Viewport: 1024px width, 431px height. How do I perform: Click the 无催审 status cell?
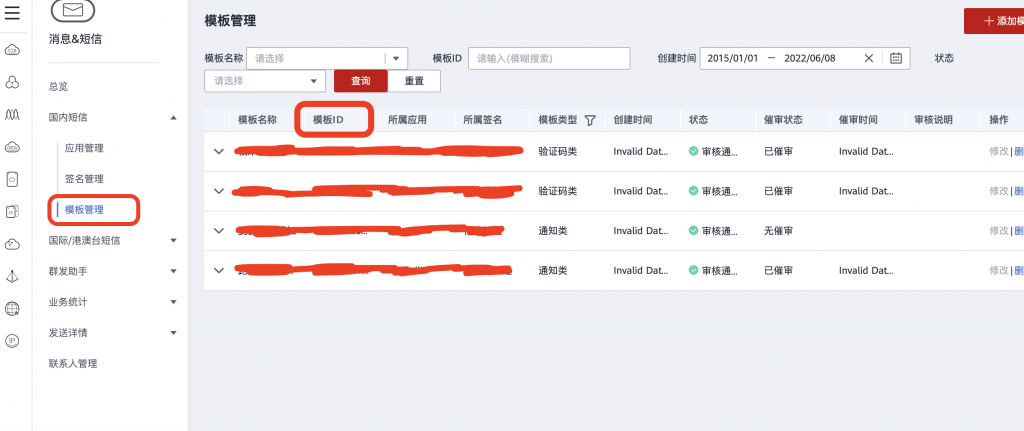[778, 231]
